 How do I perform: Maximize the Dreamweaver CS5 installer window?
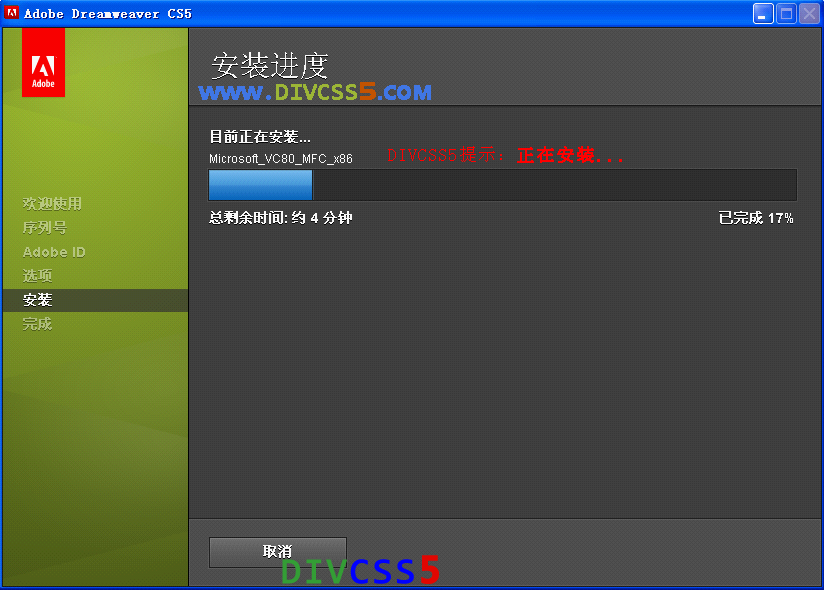pos(786,14)
